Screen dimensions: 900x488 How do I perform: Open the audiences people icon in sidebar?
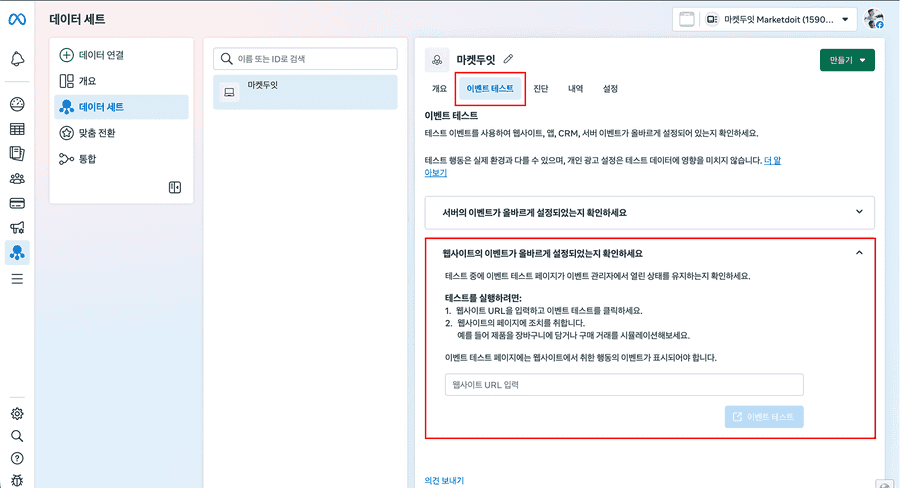17,179
